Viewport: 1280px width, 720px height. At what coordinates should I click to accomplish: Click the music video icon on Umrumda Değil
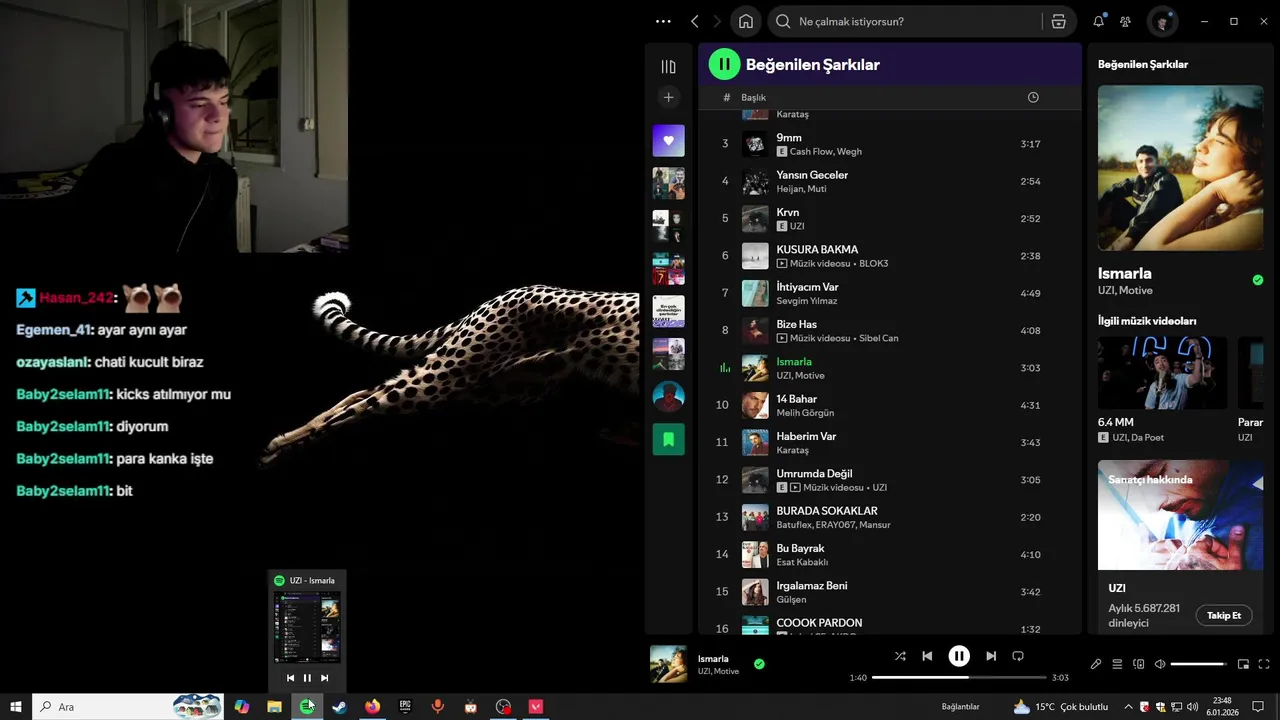(x=795, y=488)
